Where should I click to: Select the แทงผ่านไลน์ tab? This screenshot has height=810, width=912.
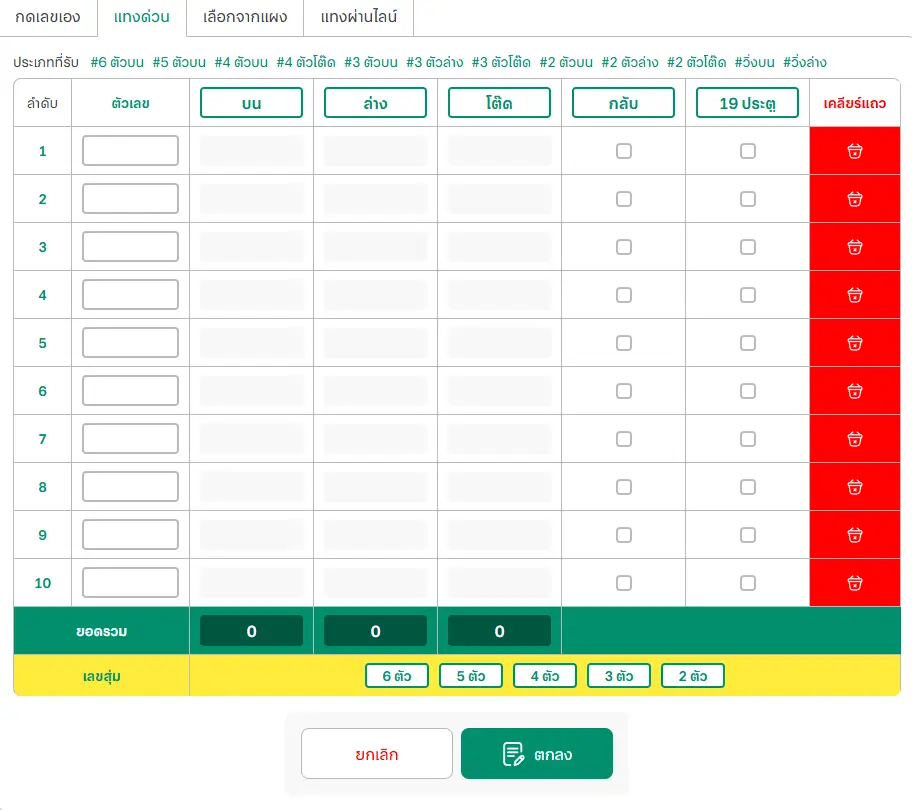[x=359, y=17]
